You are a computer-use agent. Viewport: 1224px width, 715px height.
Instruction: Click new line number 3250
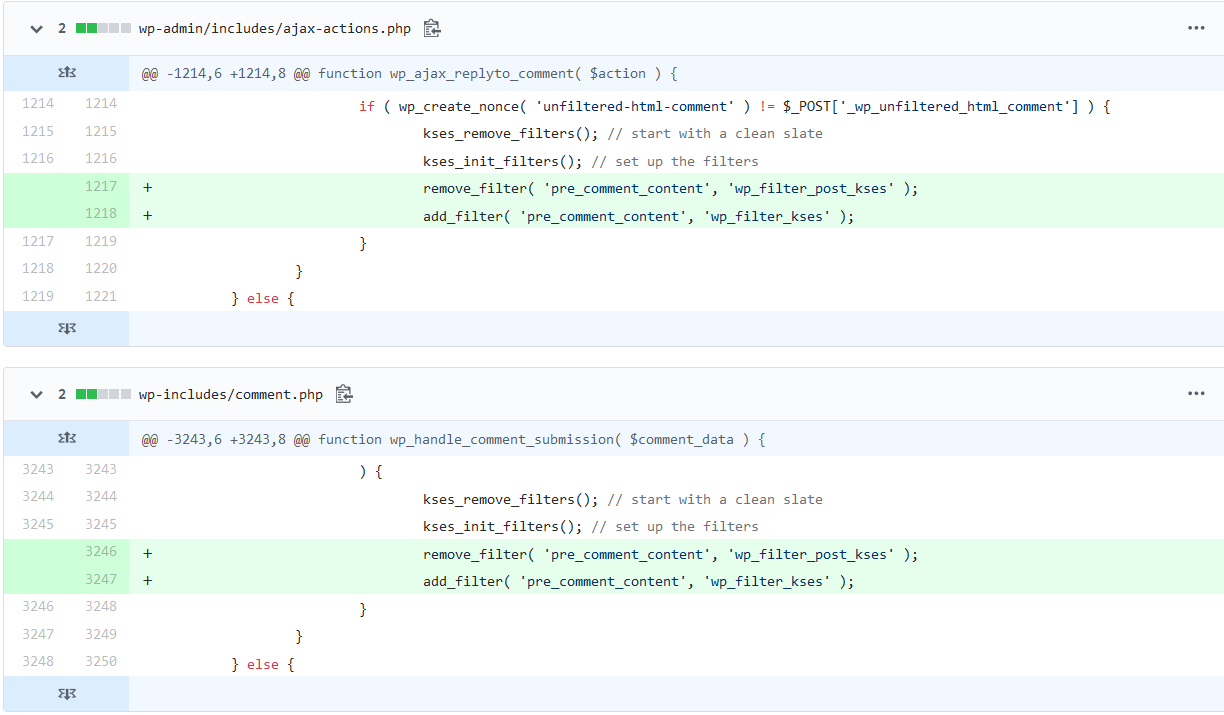point(100,661)
